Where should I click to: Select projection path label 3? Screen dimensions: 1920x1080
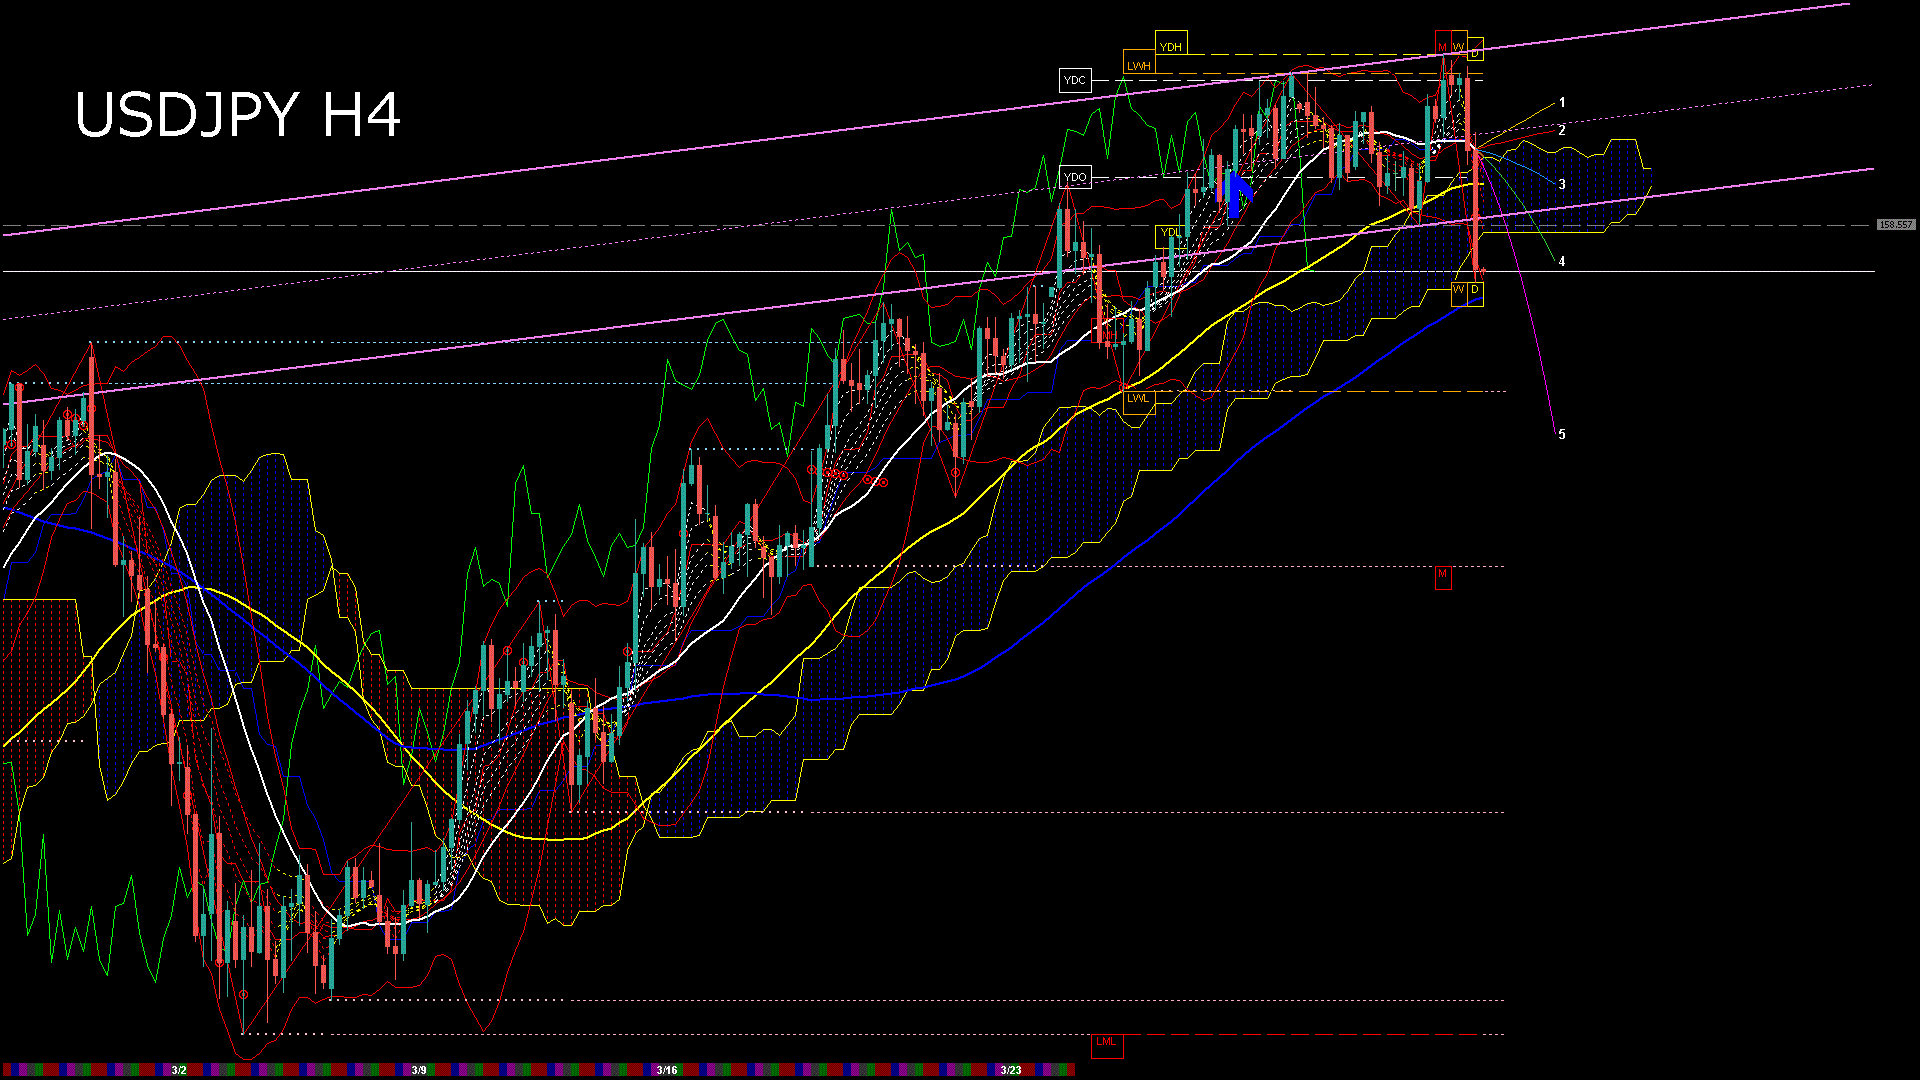pos(1562,185)
